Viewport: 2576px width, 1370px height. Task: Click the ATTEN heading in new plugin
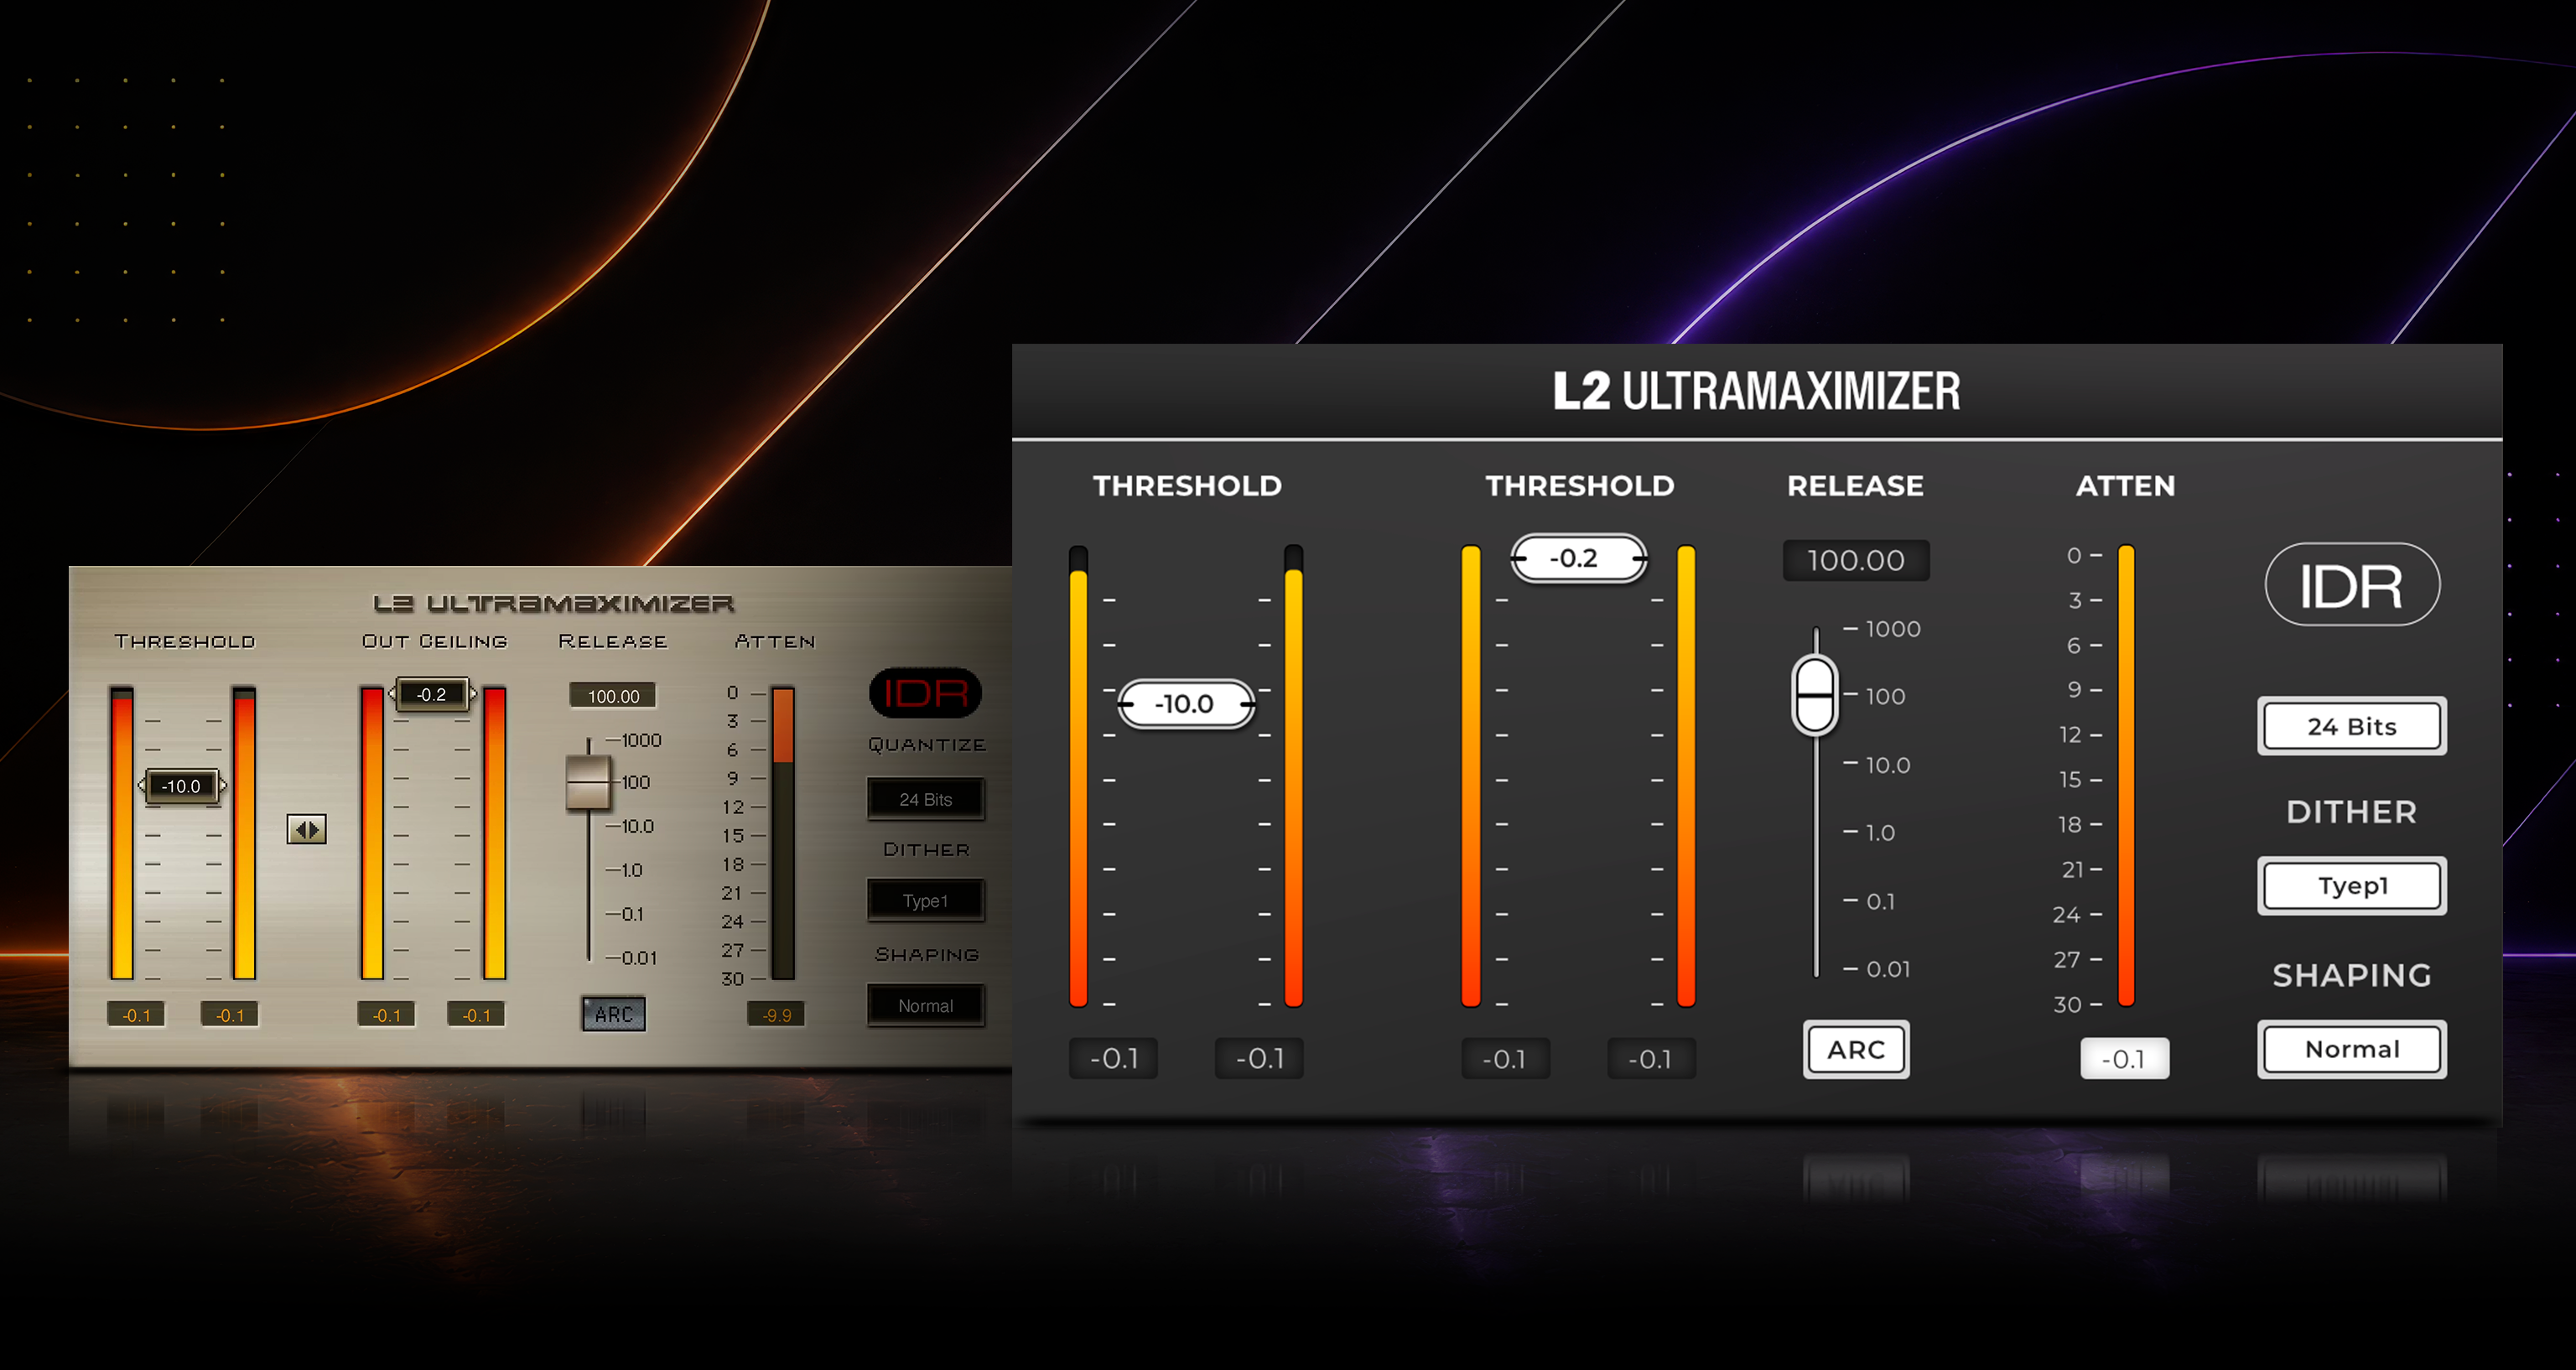[2125, 486]
